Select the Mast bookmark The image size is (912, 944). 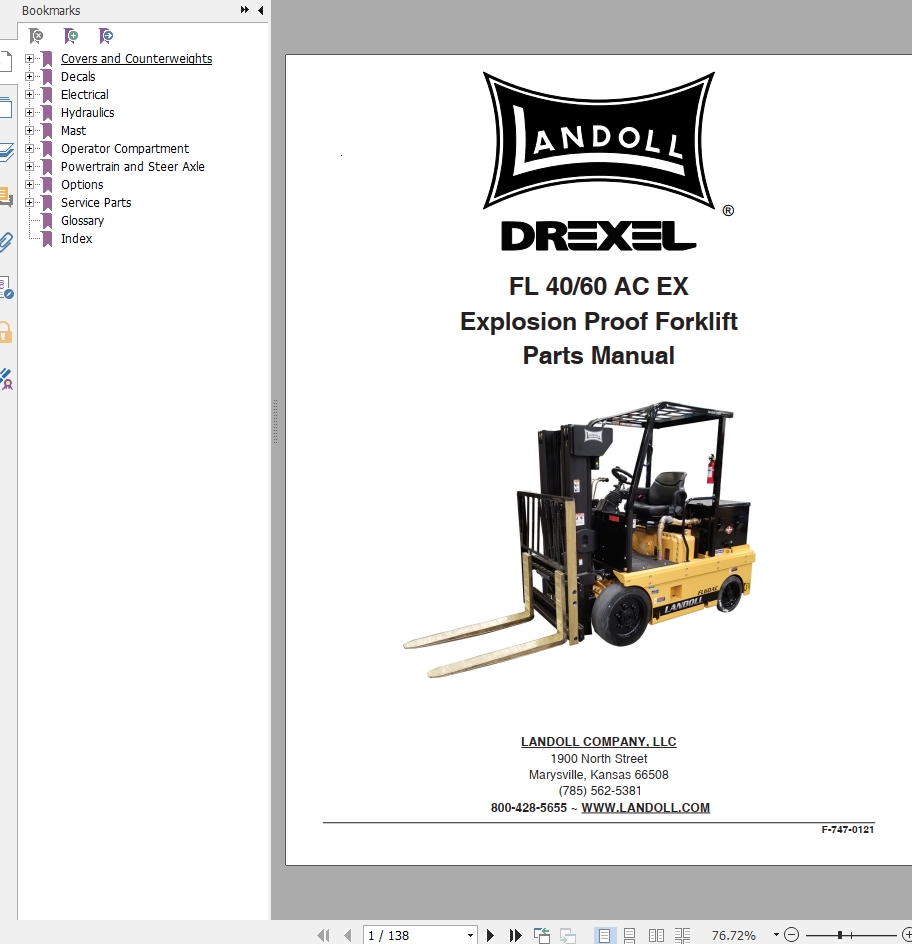[x=73, y=131]
